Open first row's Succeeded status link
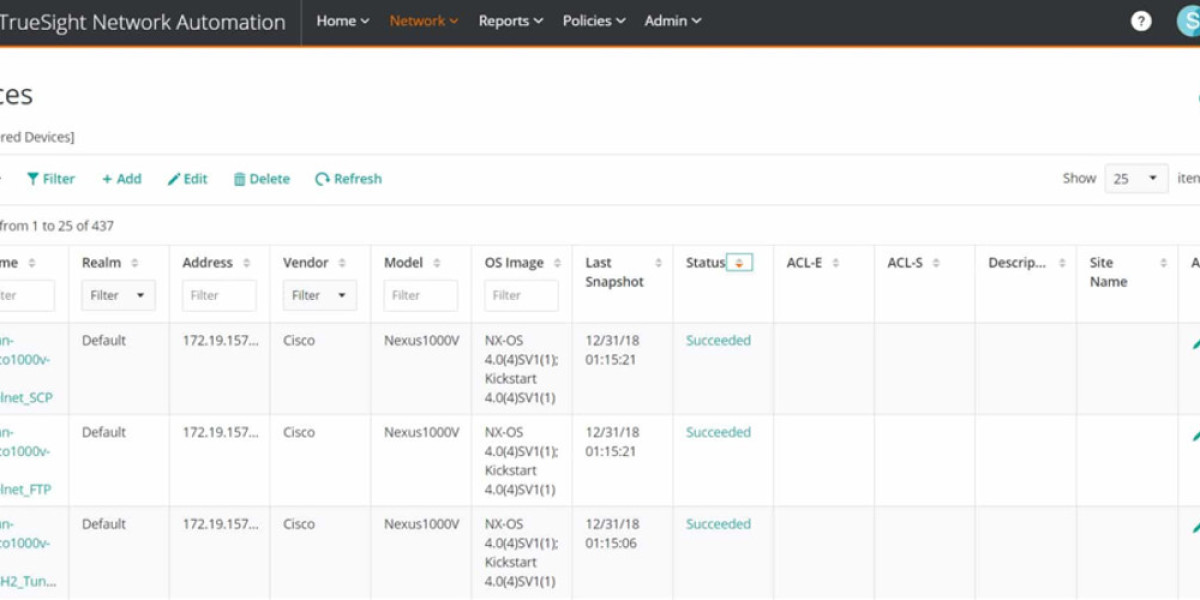1200x600 pixels. point(718,341)
